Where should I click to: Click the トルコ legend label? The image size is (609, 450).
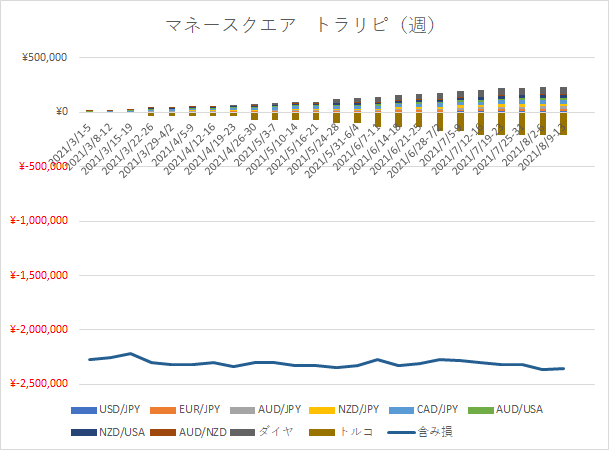[x=355, y=432]
